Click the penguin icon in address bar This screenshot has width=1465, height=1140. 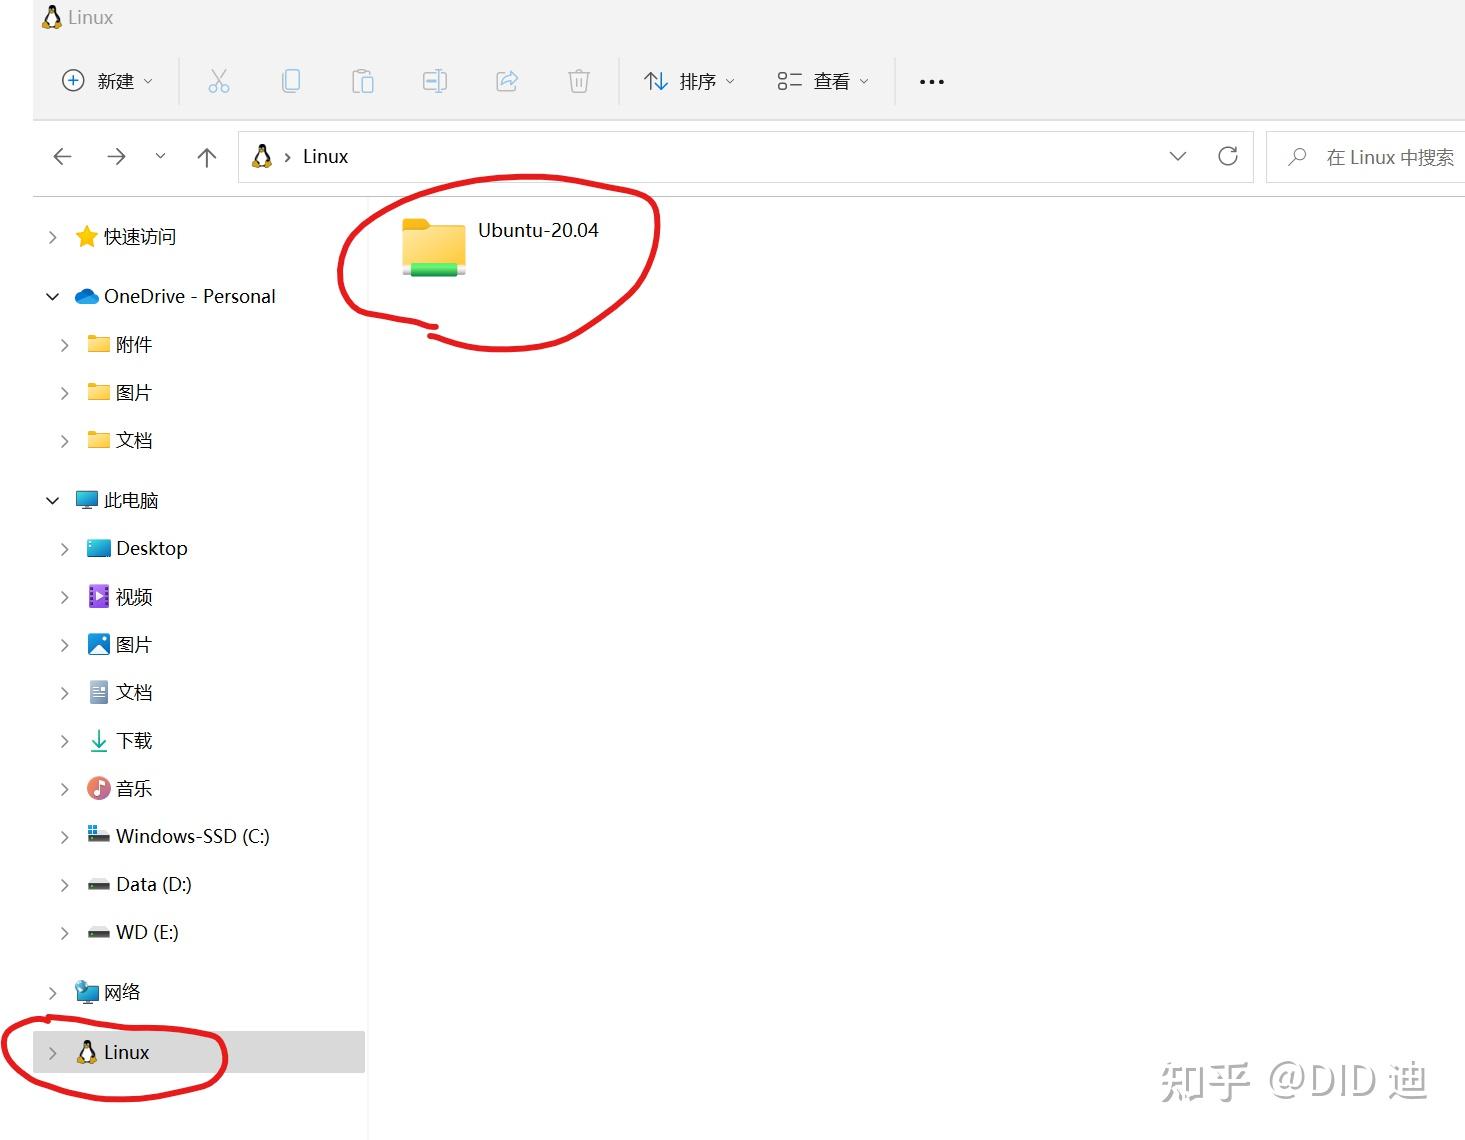(262, 156)
